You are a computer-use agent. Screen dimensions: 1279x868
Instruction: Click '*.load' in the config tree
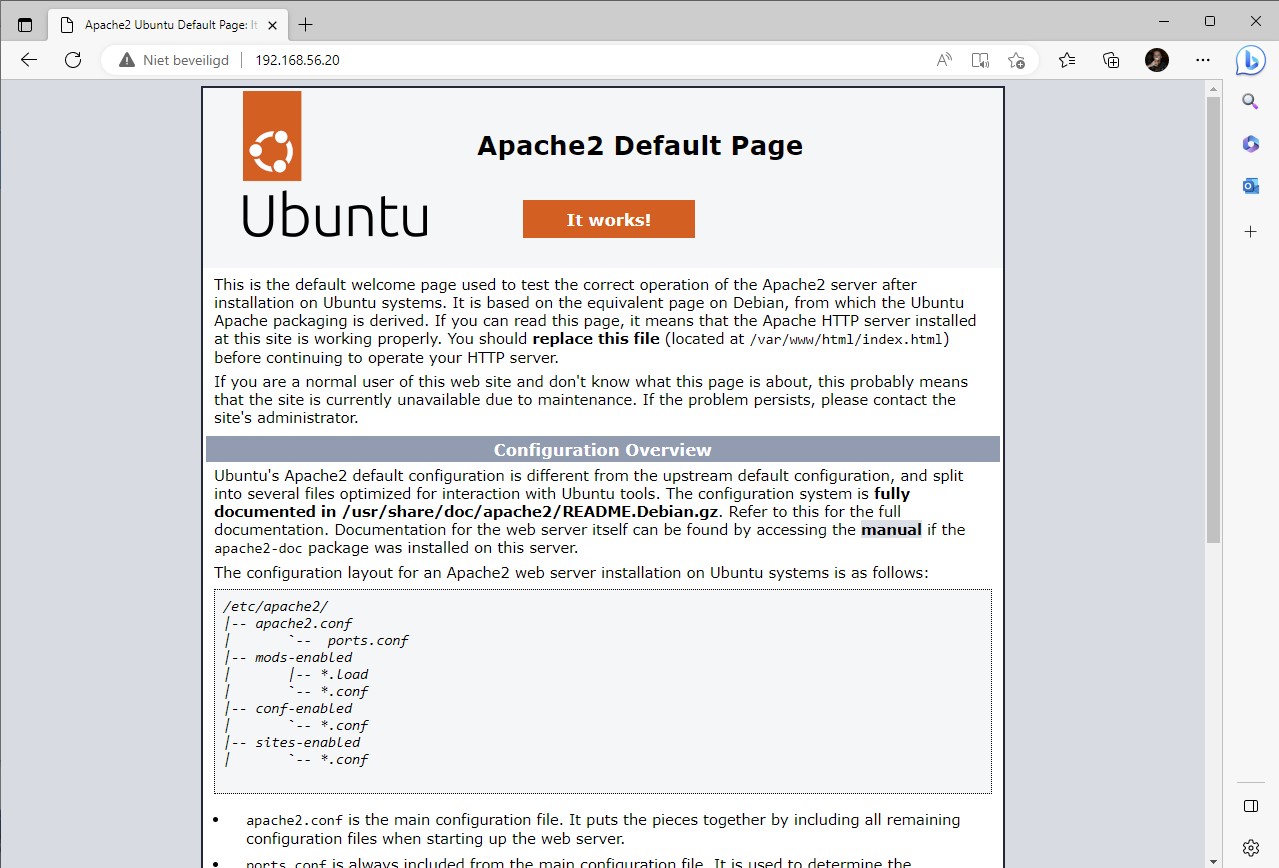click(344, 674)
